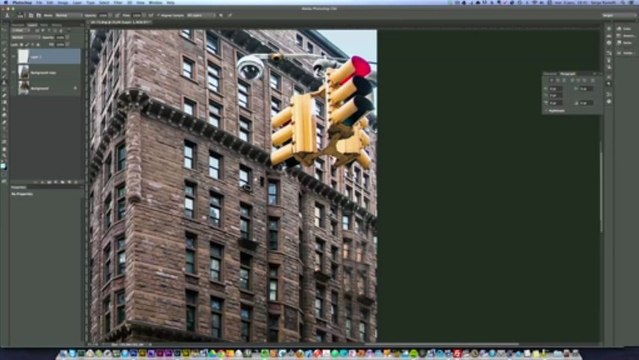Image resolution: width=639 pixels, height=360 pixels.
Task: Toggle lock transparent pixels
Action: coord(21,44)
